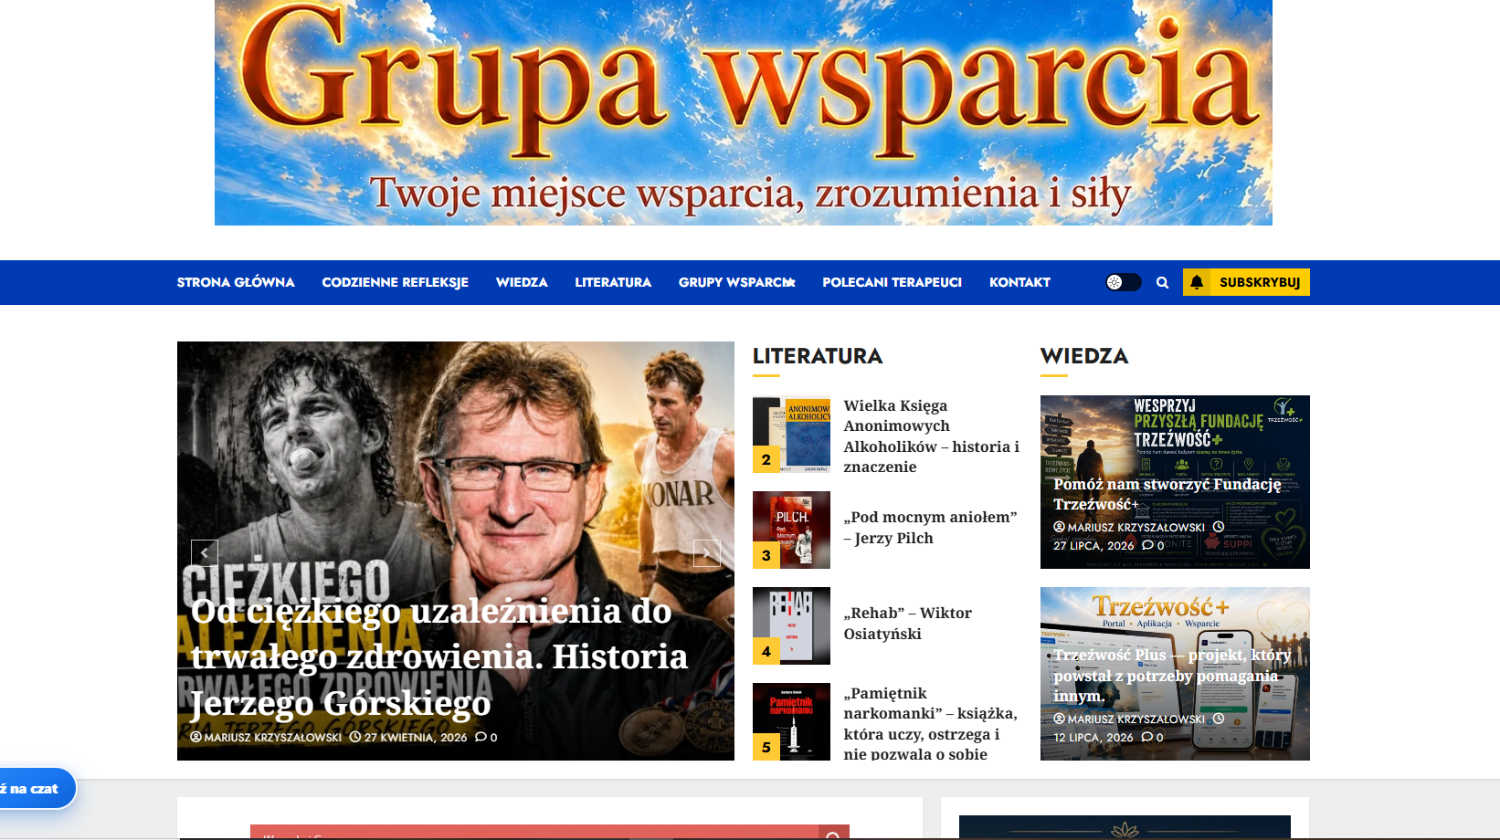Show next slide in featured slider

(x=707, y=553)
